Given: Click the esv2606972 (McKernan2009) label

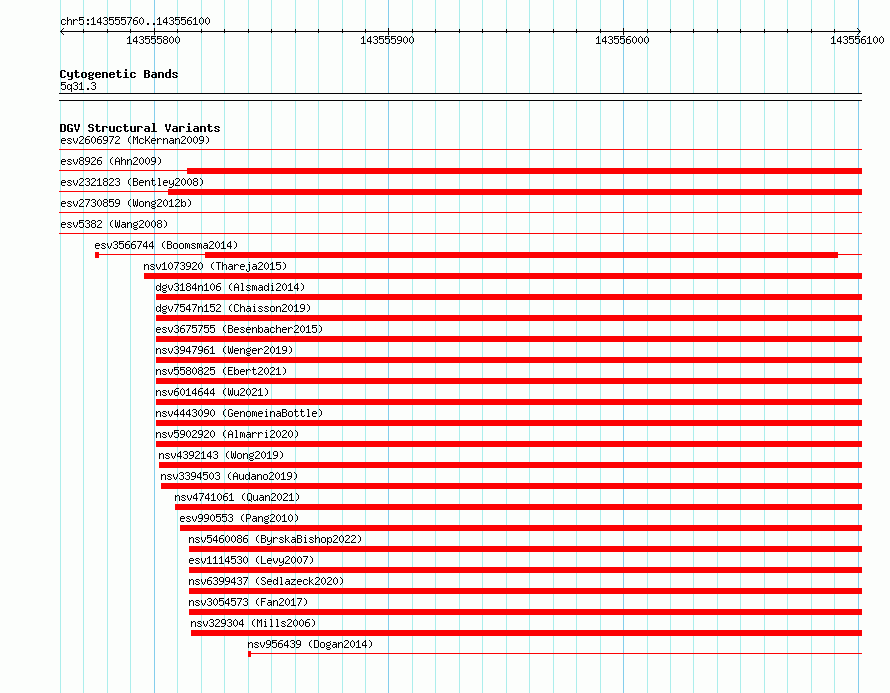Looking at the screenshot, I should click(x=135, y=140).
